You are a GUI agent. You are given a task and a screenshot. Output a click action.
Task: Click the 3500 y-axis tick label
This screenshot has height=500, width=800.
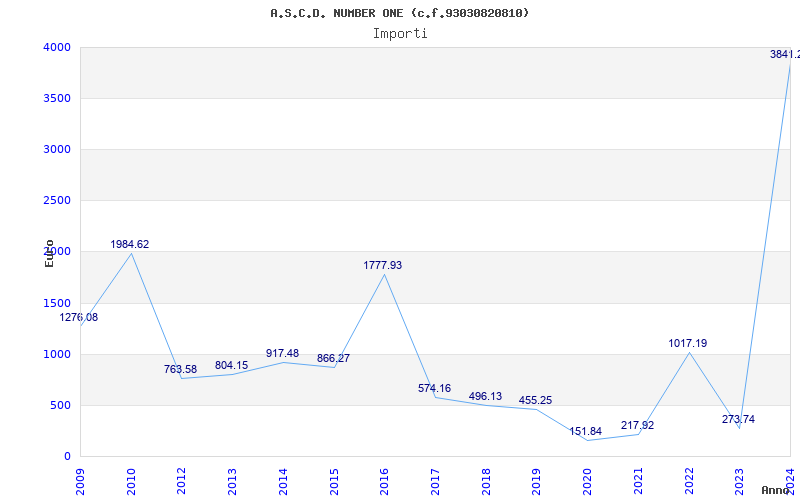tap(56, 98)
